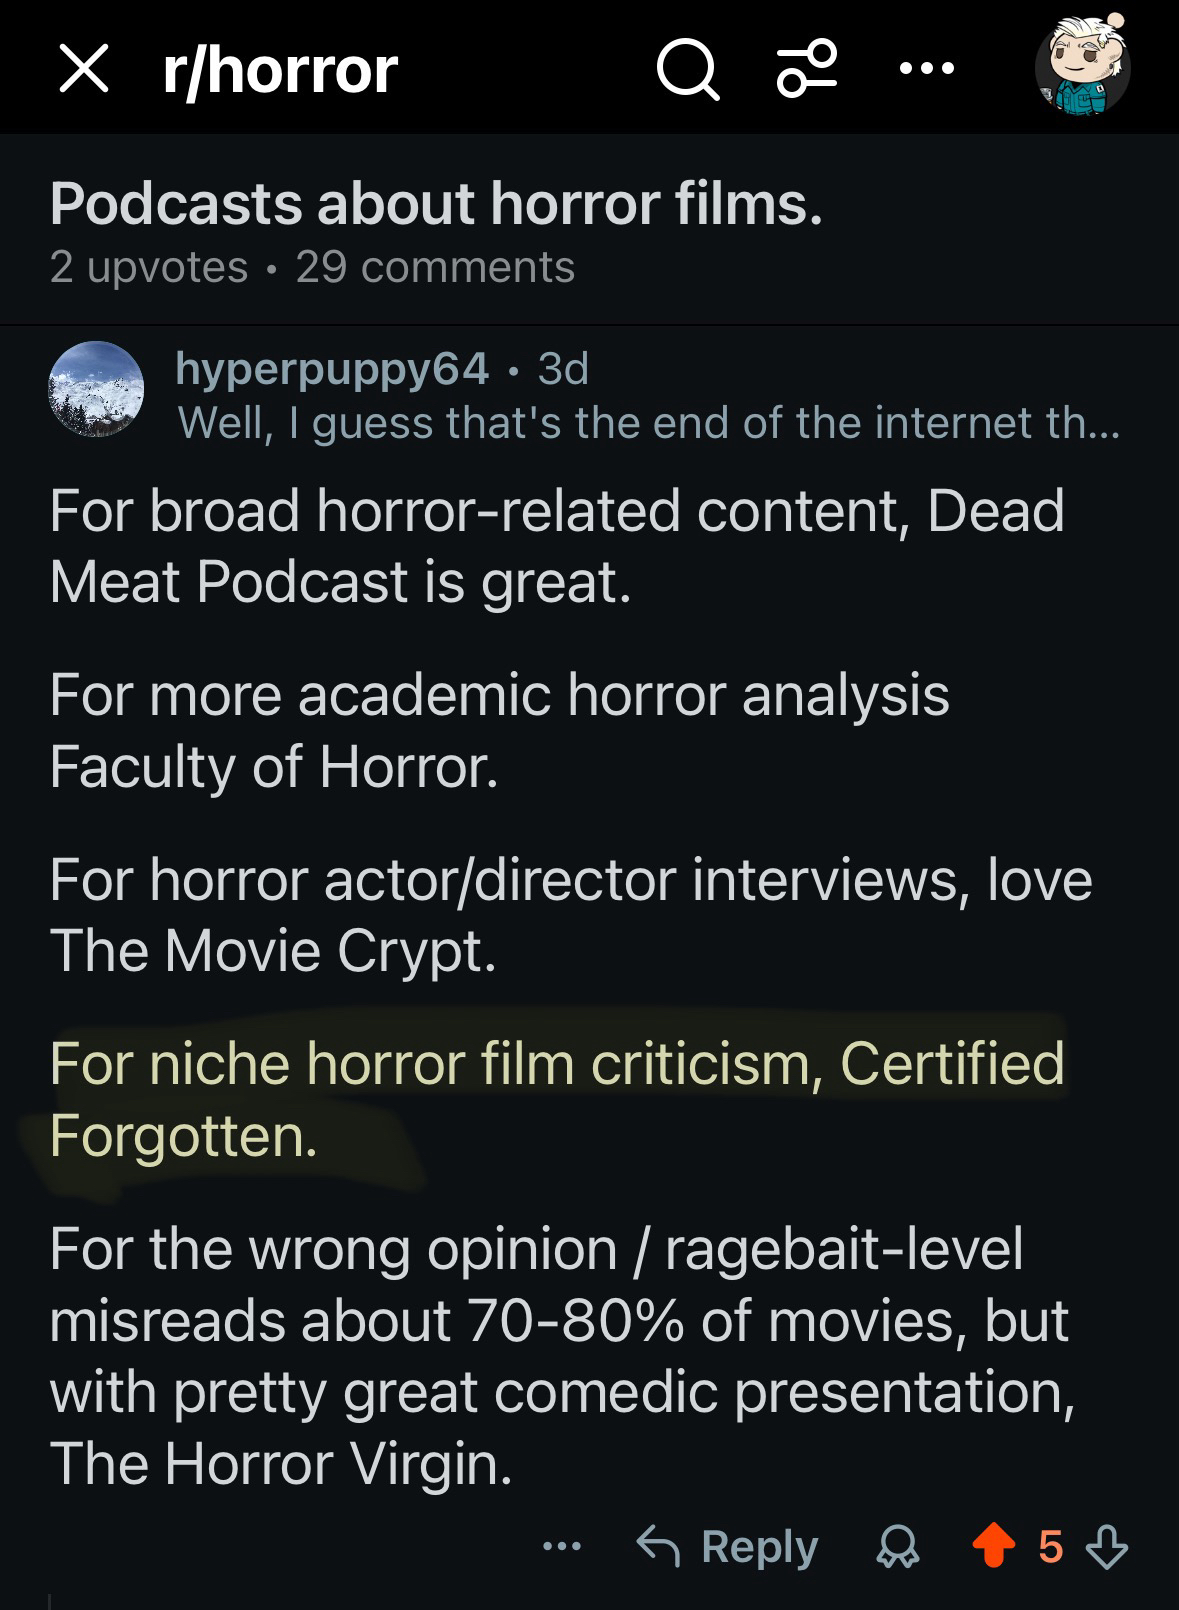Open the hyperpuppy64 username profile
The image size is (1179, 1610).
(x=332, y=369)
